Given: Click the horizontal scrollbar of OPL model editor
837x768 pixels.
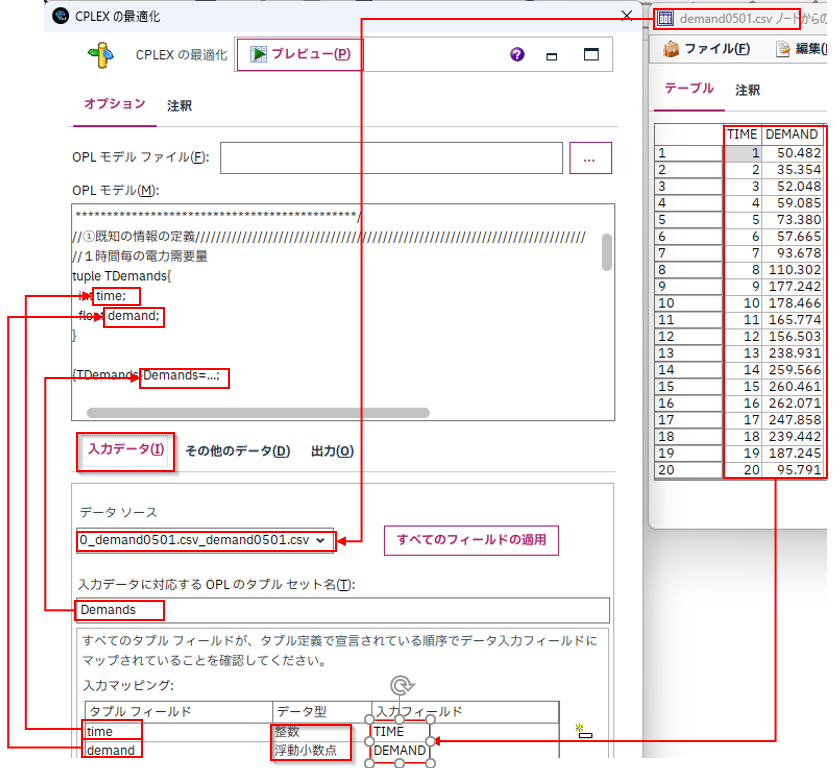Looking at the screenshot, I should tap(258, 413).
